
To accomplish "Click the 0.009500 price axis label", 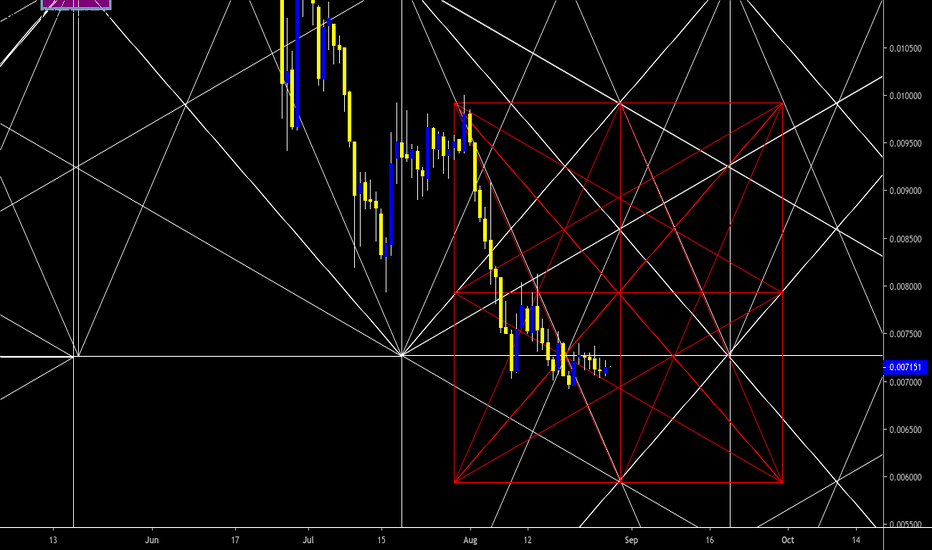I will tap(905, 143).
